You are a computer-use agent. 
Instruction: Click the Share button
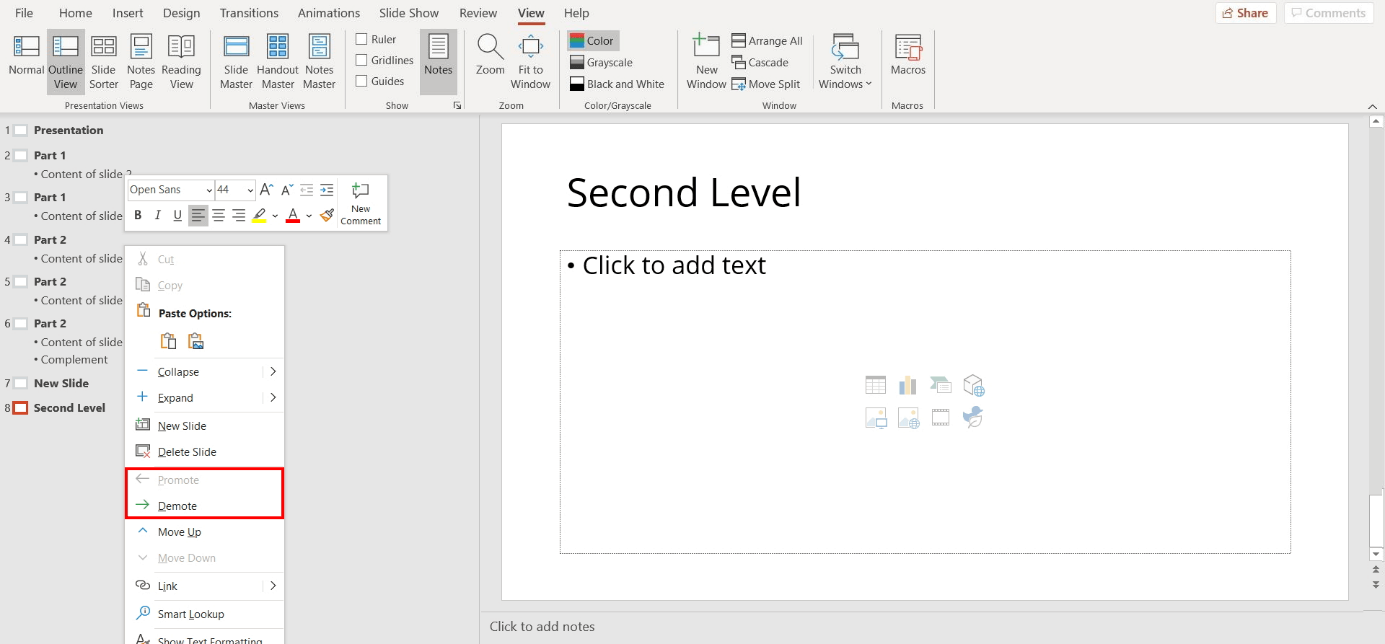coord(1245,13)
